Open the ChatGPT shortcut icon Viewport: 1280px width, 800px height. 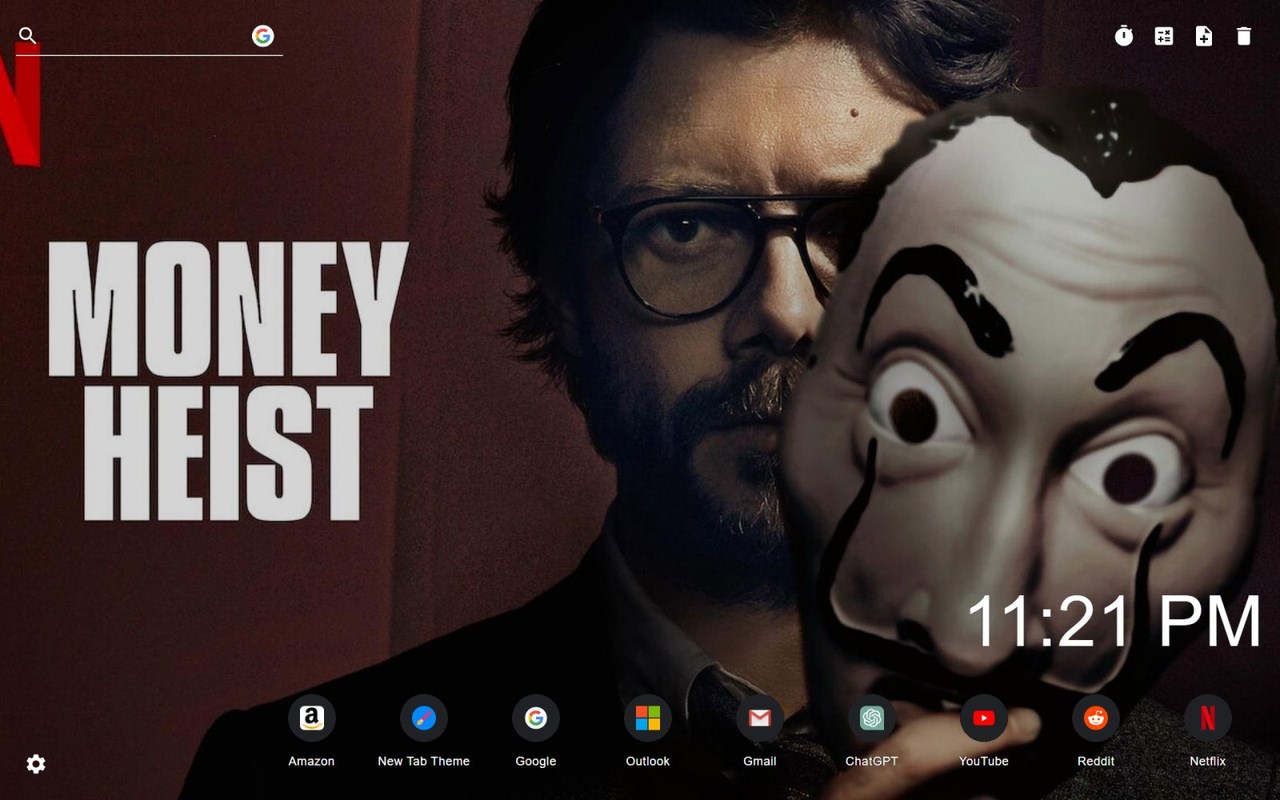(872, 718)
